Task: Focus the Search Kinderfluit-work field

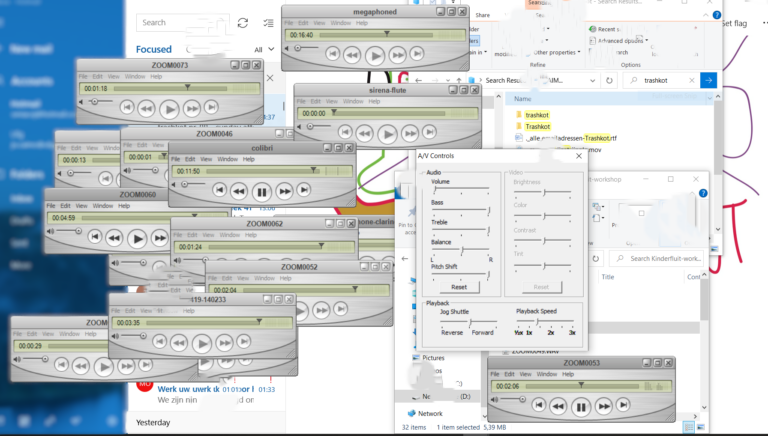Action: (x=657, y=259)
